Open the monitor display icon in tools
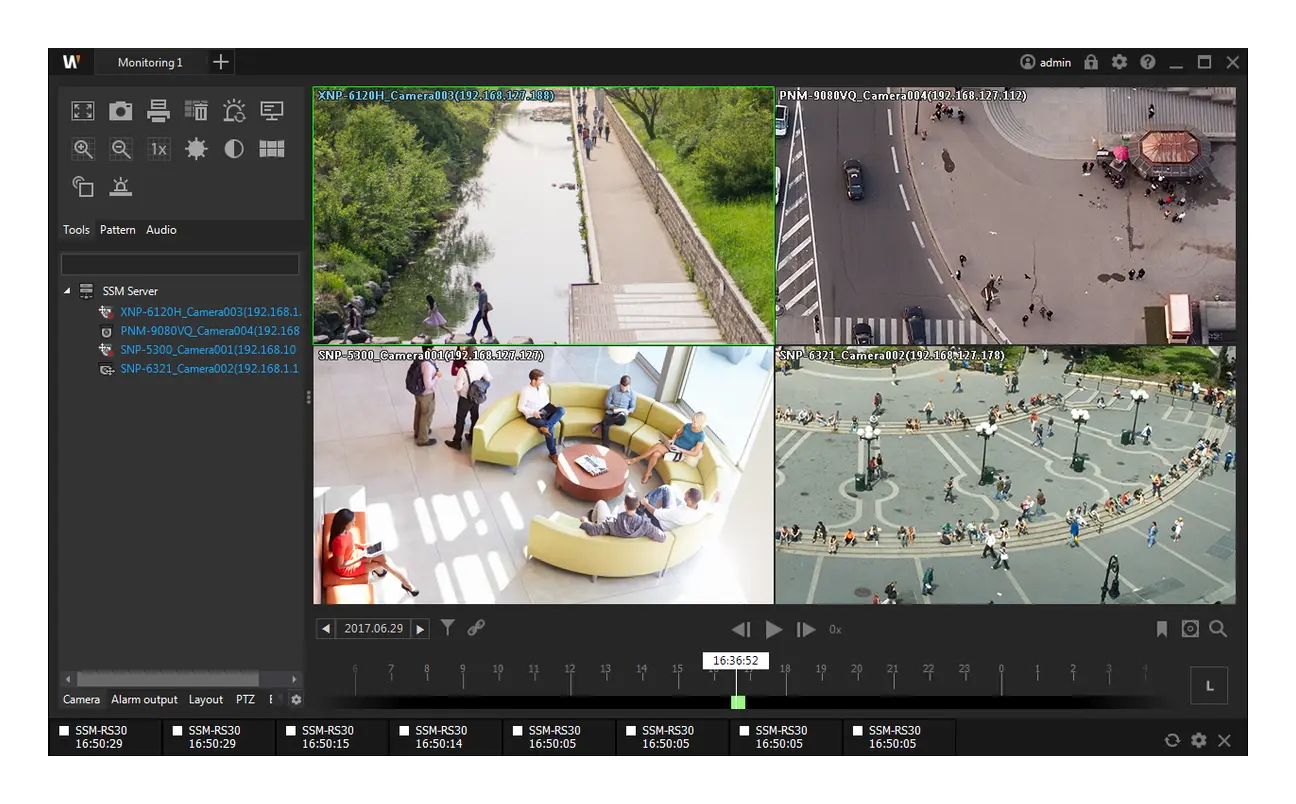The image size is (1296, 804). click(x=272, y=111)
